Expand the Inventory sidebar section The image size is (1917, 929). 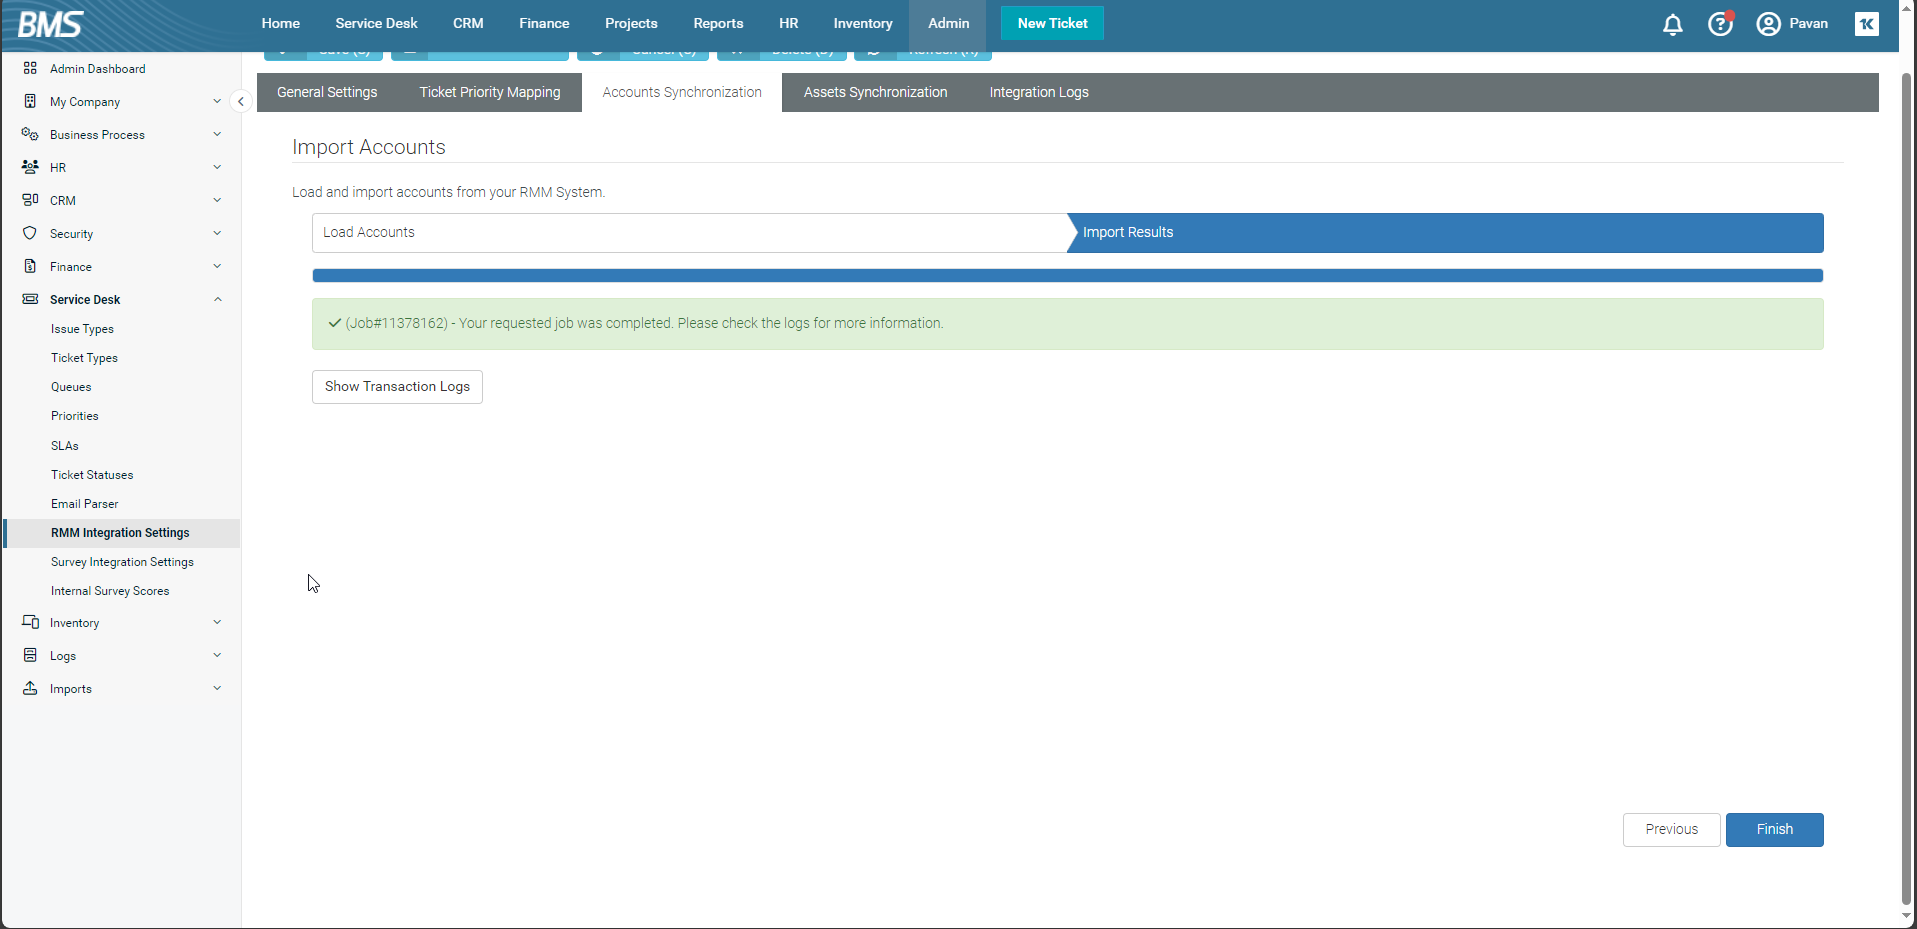(x=217, y=623)
